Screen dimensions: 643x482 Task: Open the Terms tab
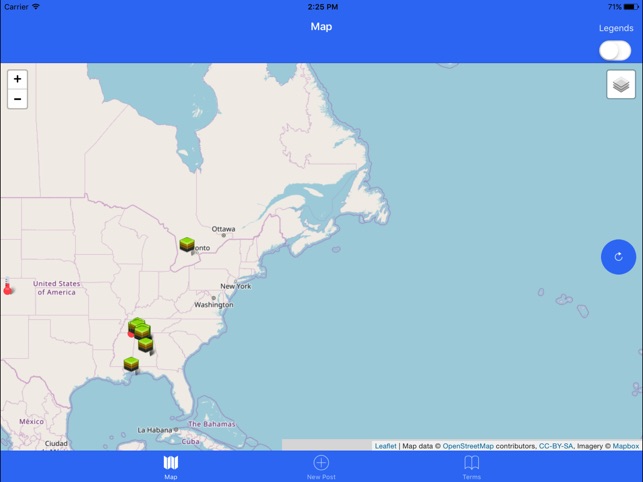tap(472, 467)
